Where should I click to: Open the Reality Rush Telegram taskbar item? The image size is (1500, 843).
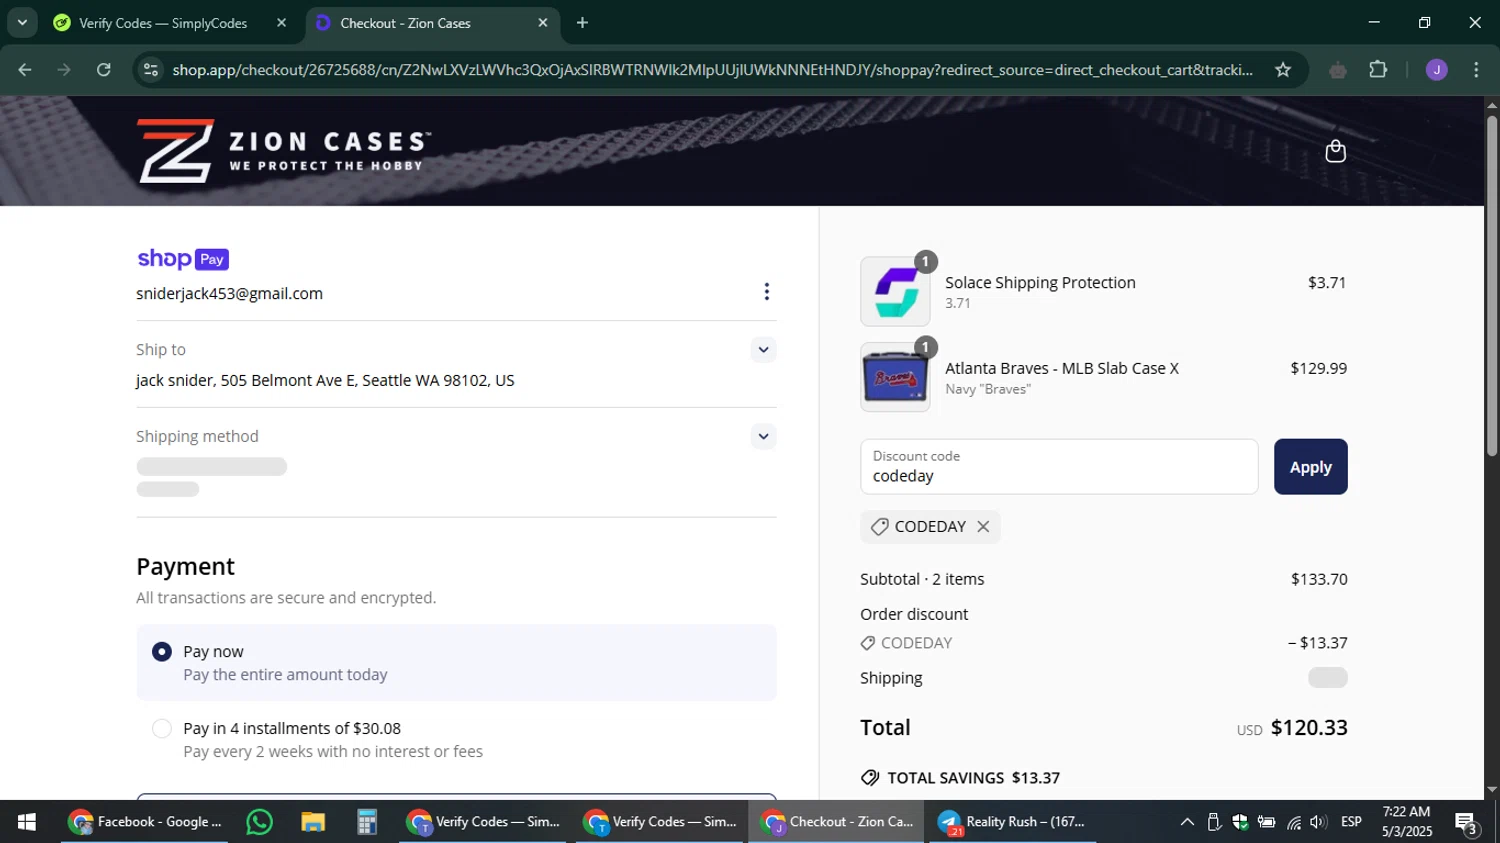point(1013,822)
